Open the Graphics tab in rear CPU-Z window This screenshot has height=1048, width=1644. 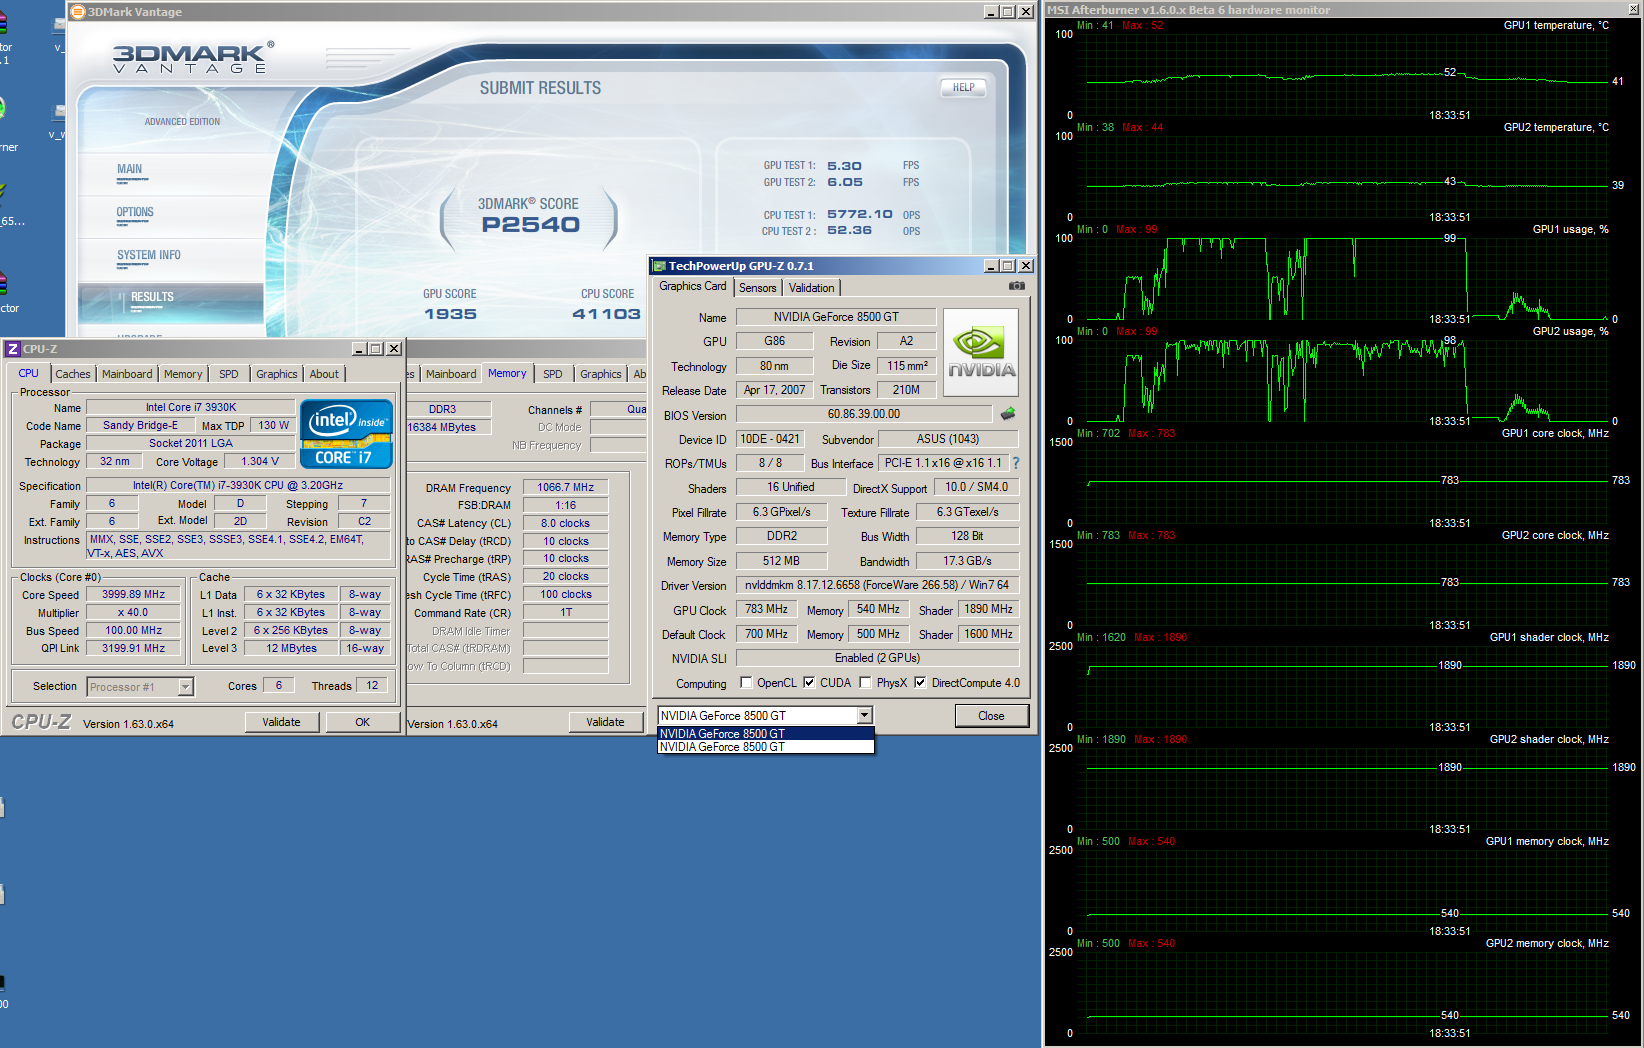click(601, 374)
